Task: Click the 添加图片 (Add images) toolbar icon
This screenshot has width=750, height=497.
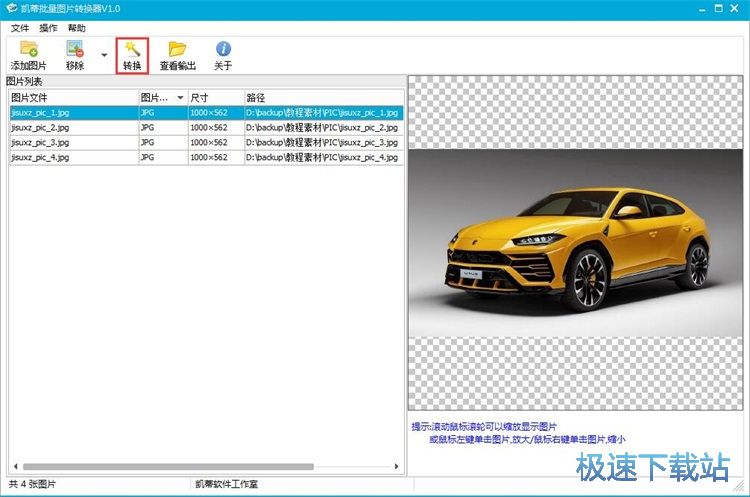Action: click(28, 49)
